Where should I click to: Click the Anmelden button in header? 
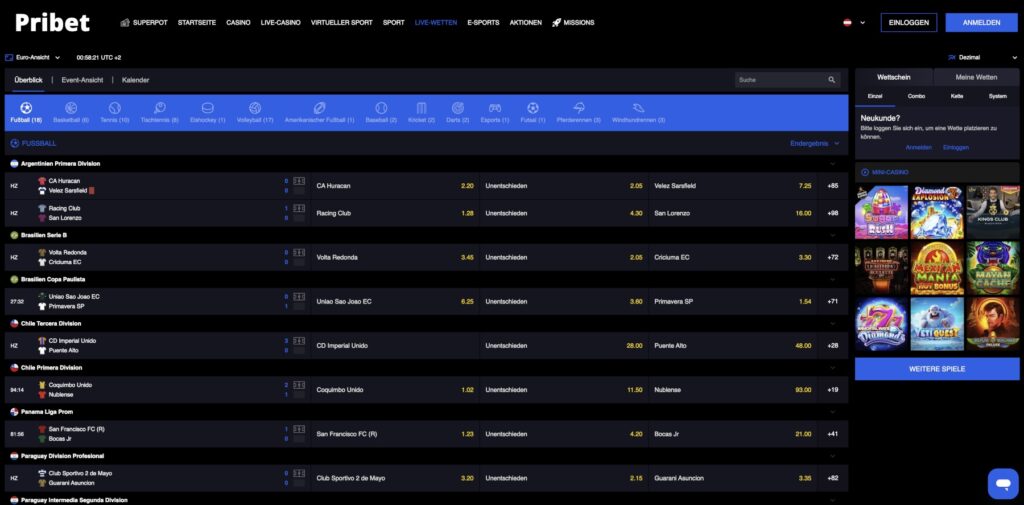click(x=982, y=22)
